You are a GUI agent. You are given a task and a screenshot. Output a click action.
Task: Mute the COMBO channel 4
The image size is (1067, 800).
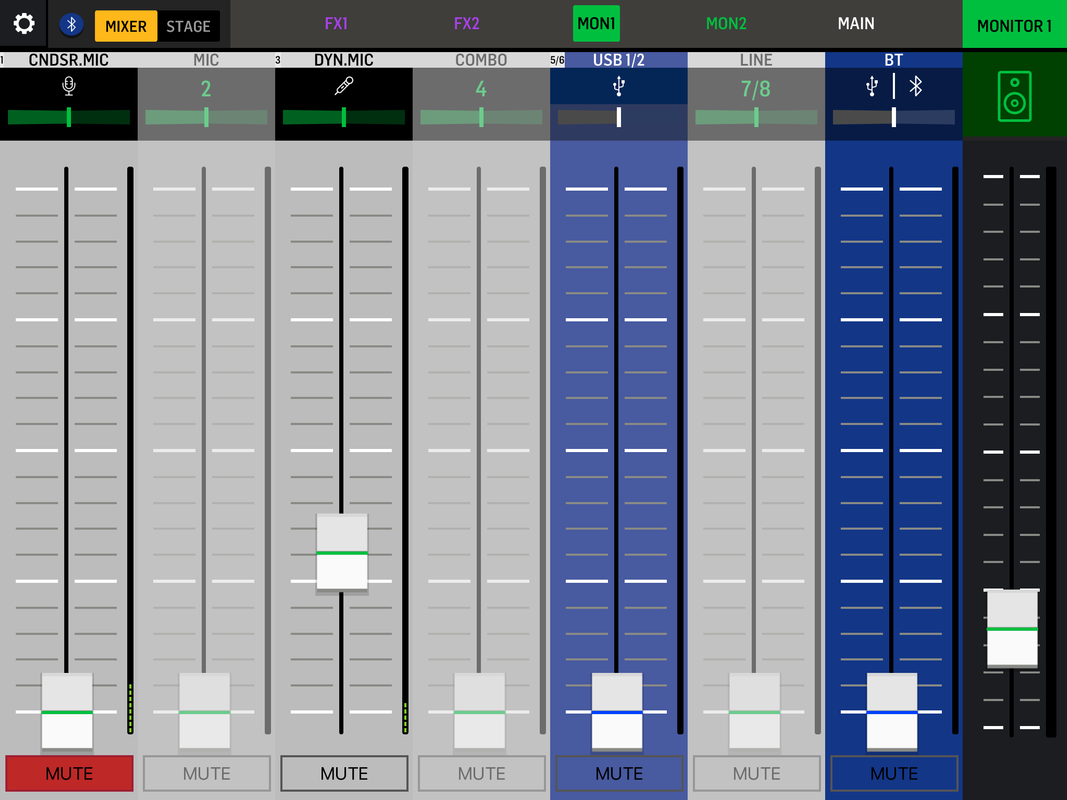coord(482,773)
